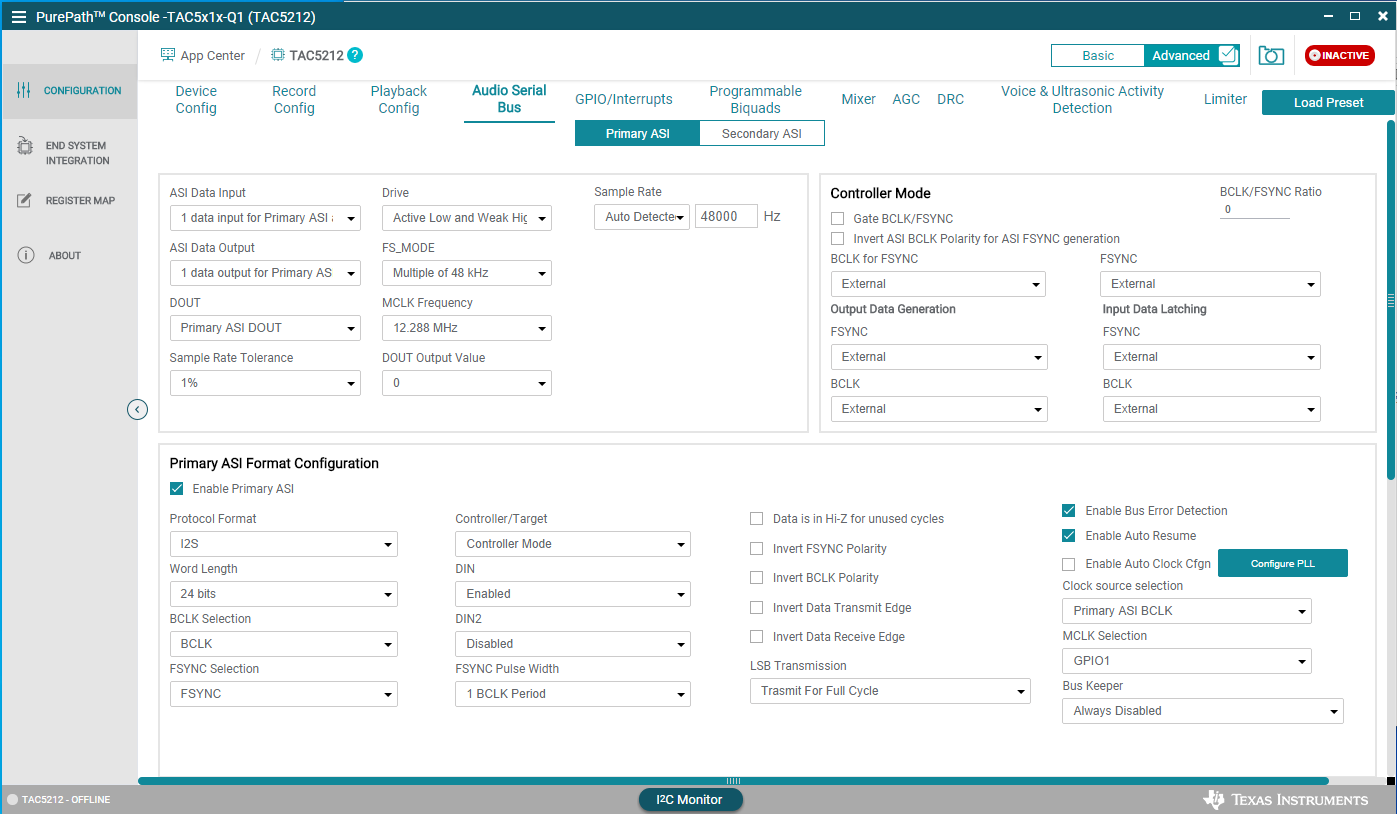Viewport: 1397px width, 814px height.
Task: Disable Enable Bus Error Detection
Action: 1069,511
